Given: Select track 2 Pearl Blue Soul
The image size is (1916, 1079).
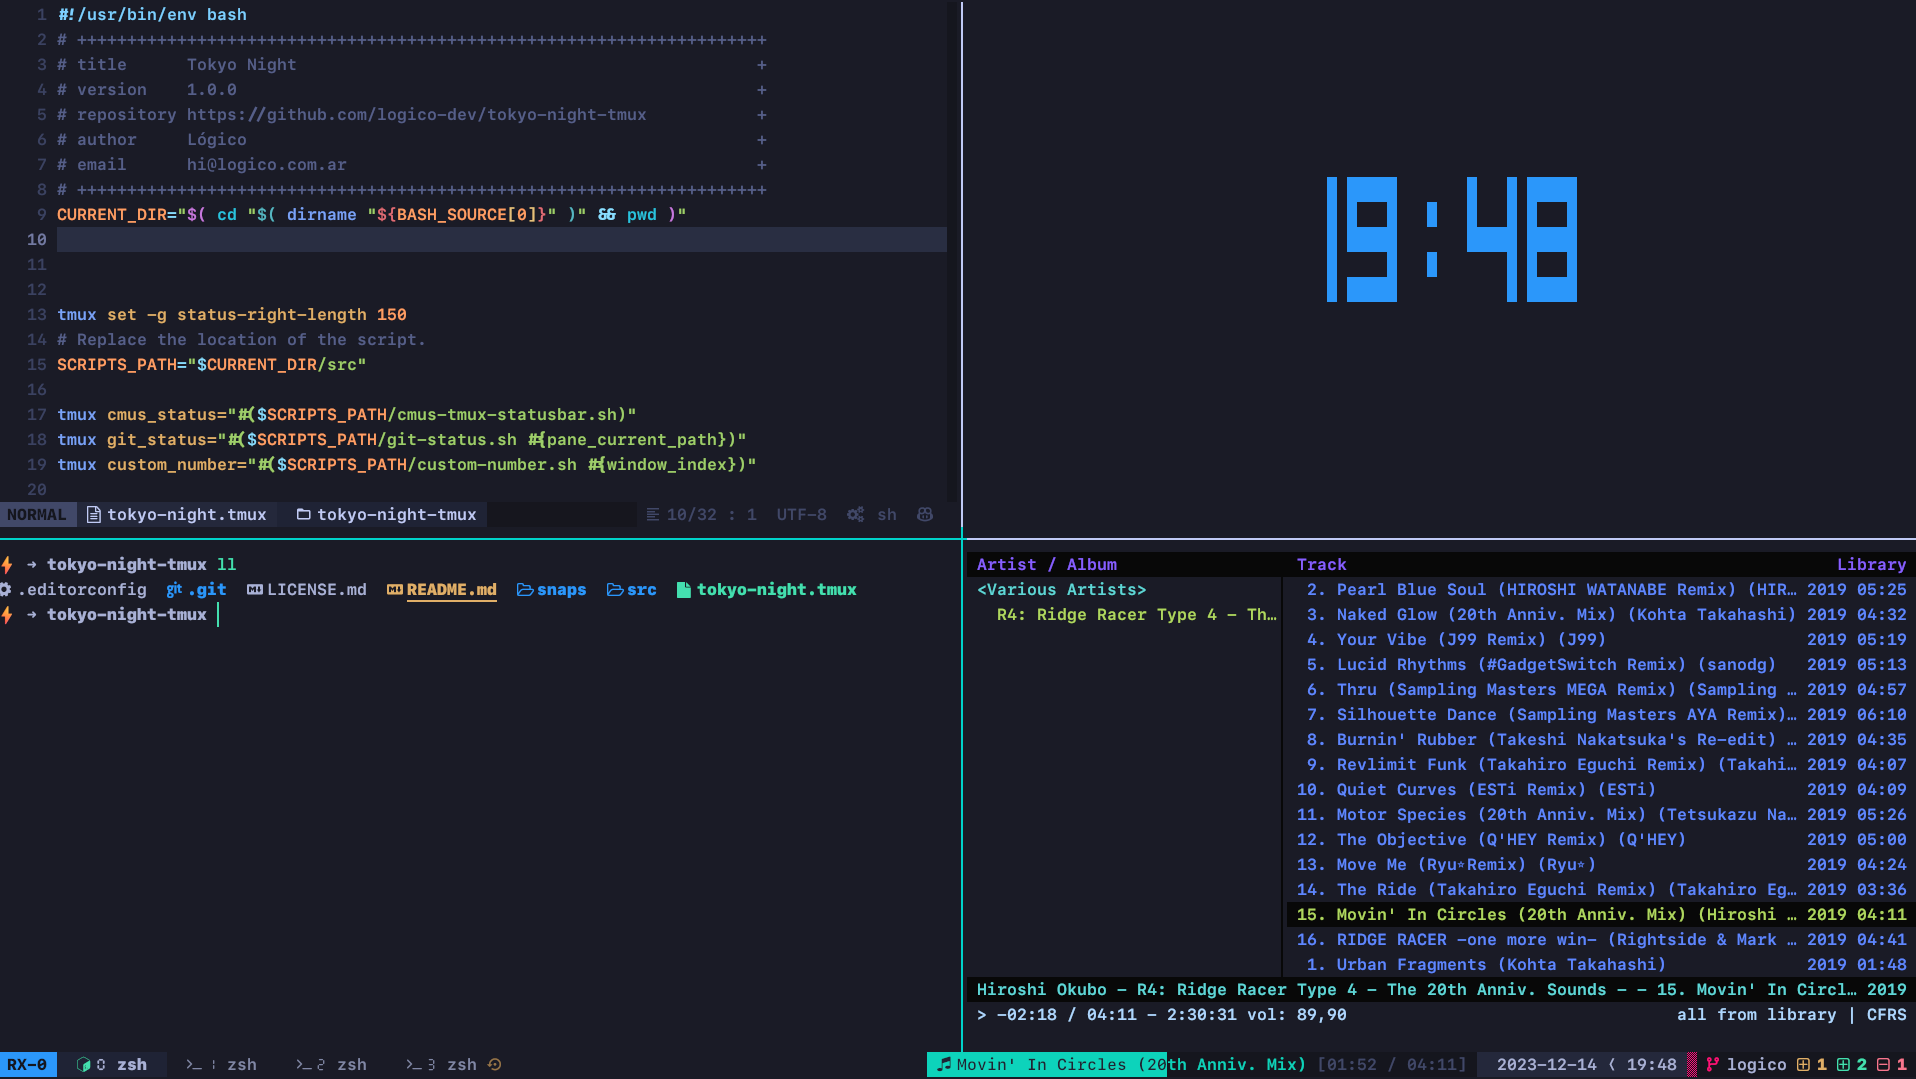Looking at the screenshot, I should click(1599, 590).
